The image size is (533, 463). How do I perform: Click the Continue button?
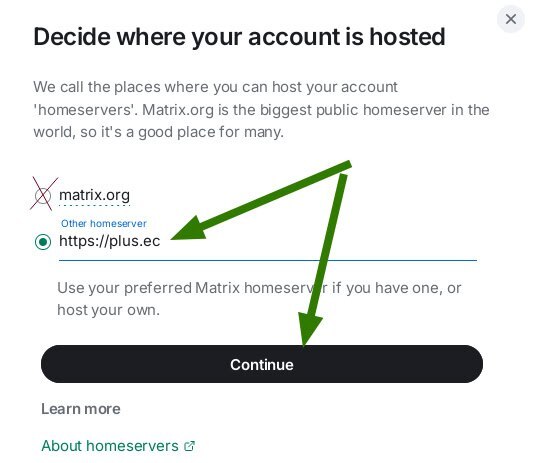pyautogui.click(x=262, y=364)
